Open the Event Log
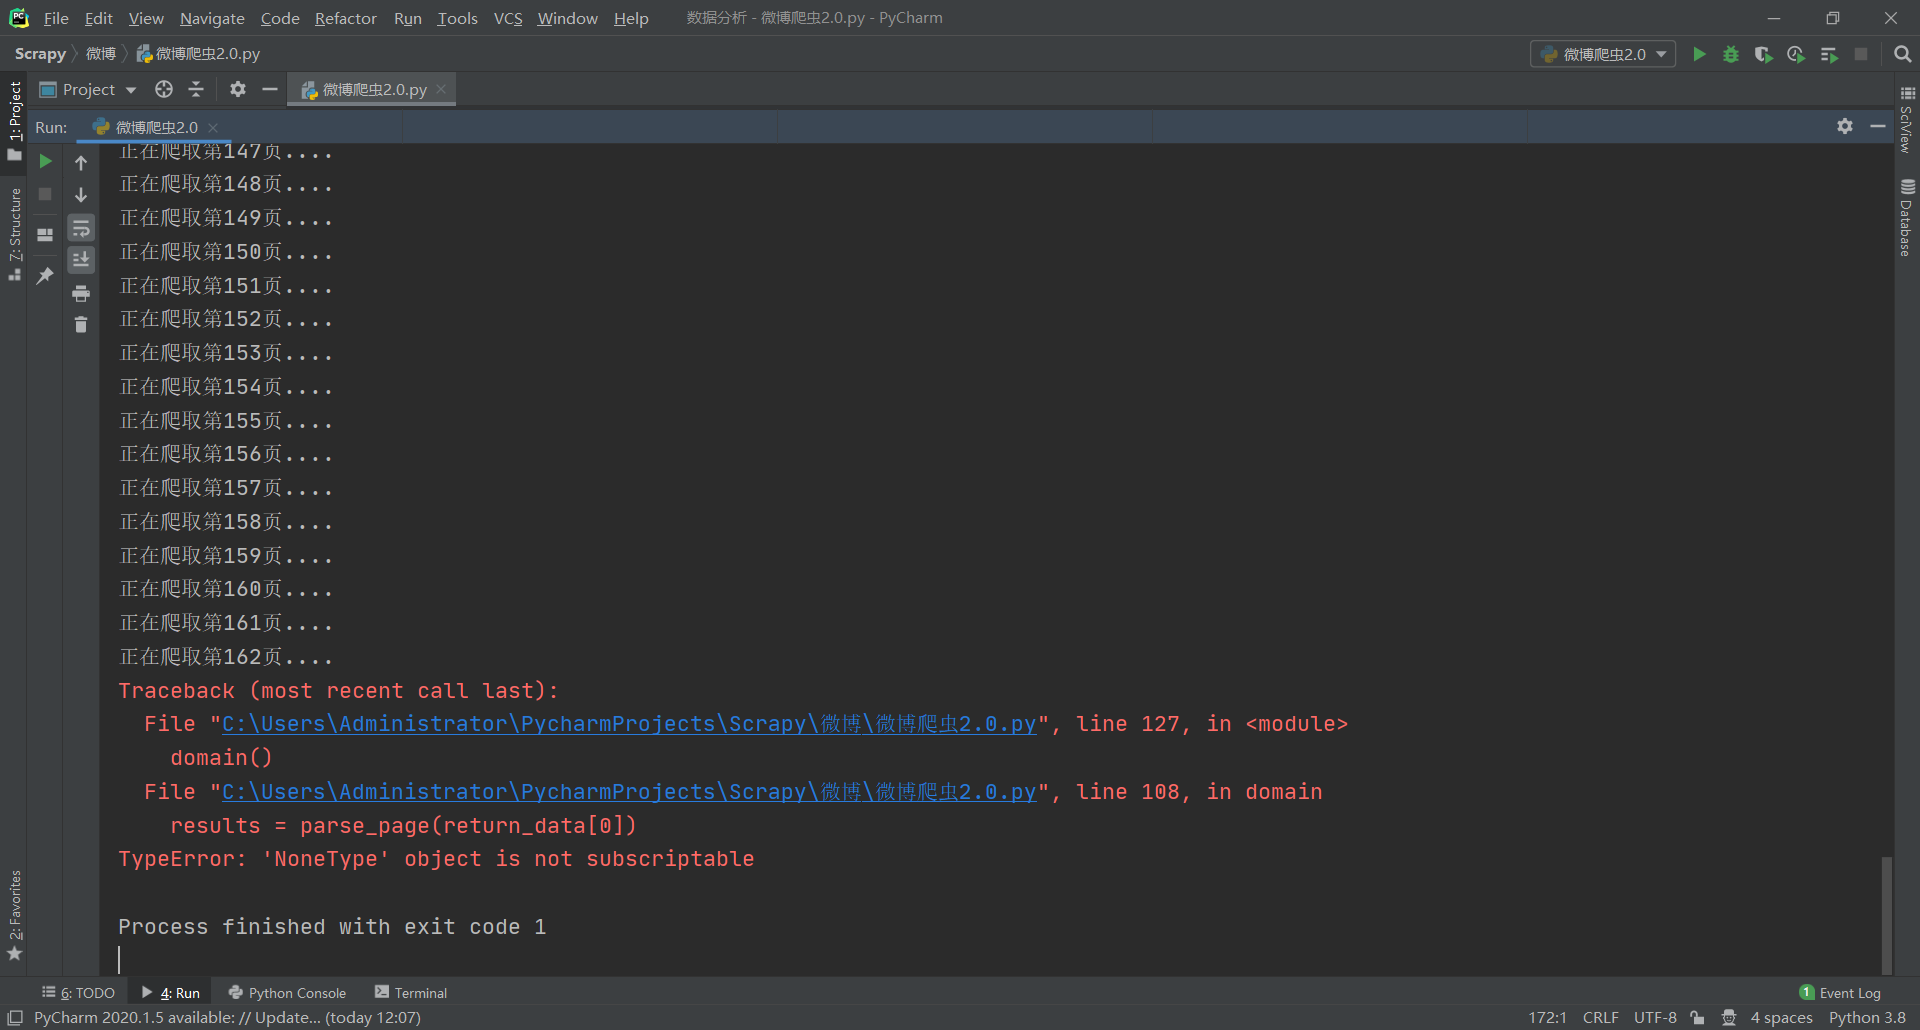 1840,993
